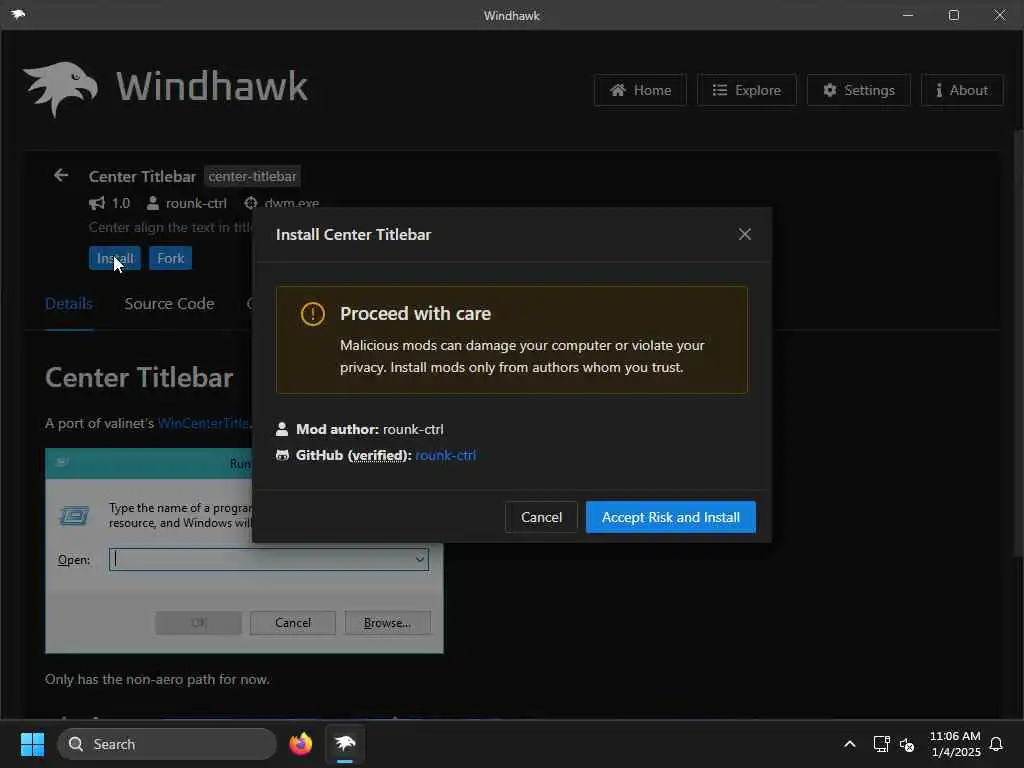
Task: Open the About page
Action: (x=962, y=90)
